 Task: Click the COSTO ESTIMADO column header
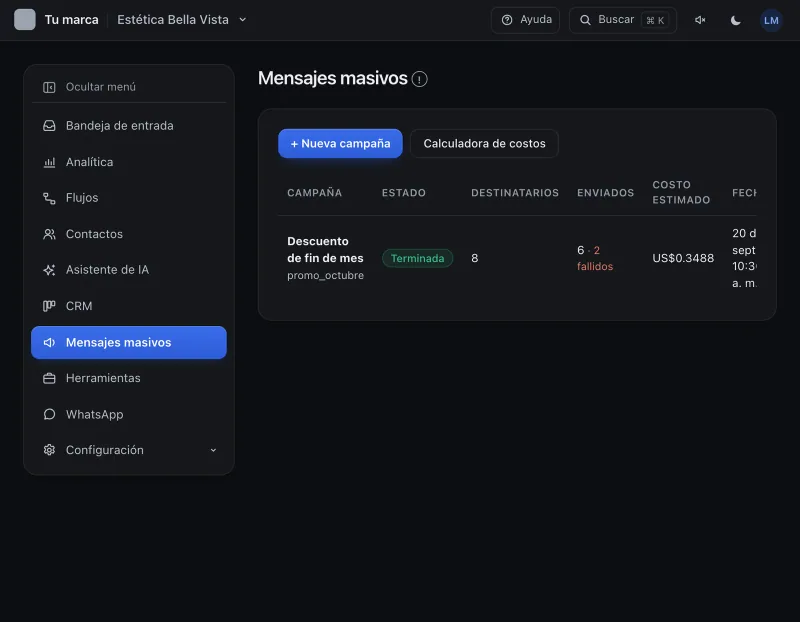[681, 192]
